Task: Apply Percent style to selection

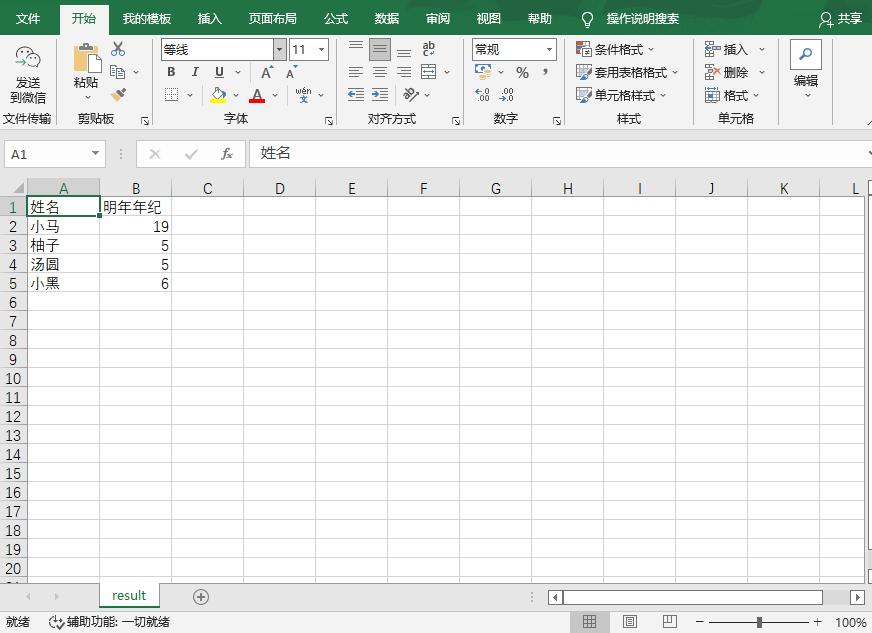Action: (x=522, y=71)
